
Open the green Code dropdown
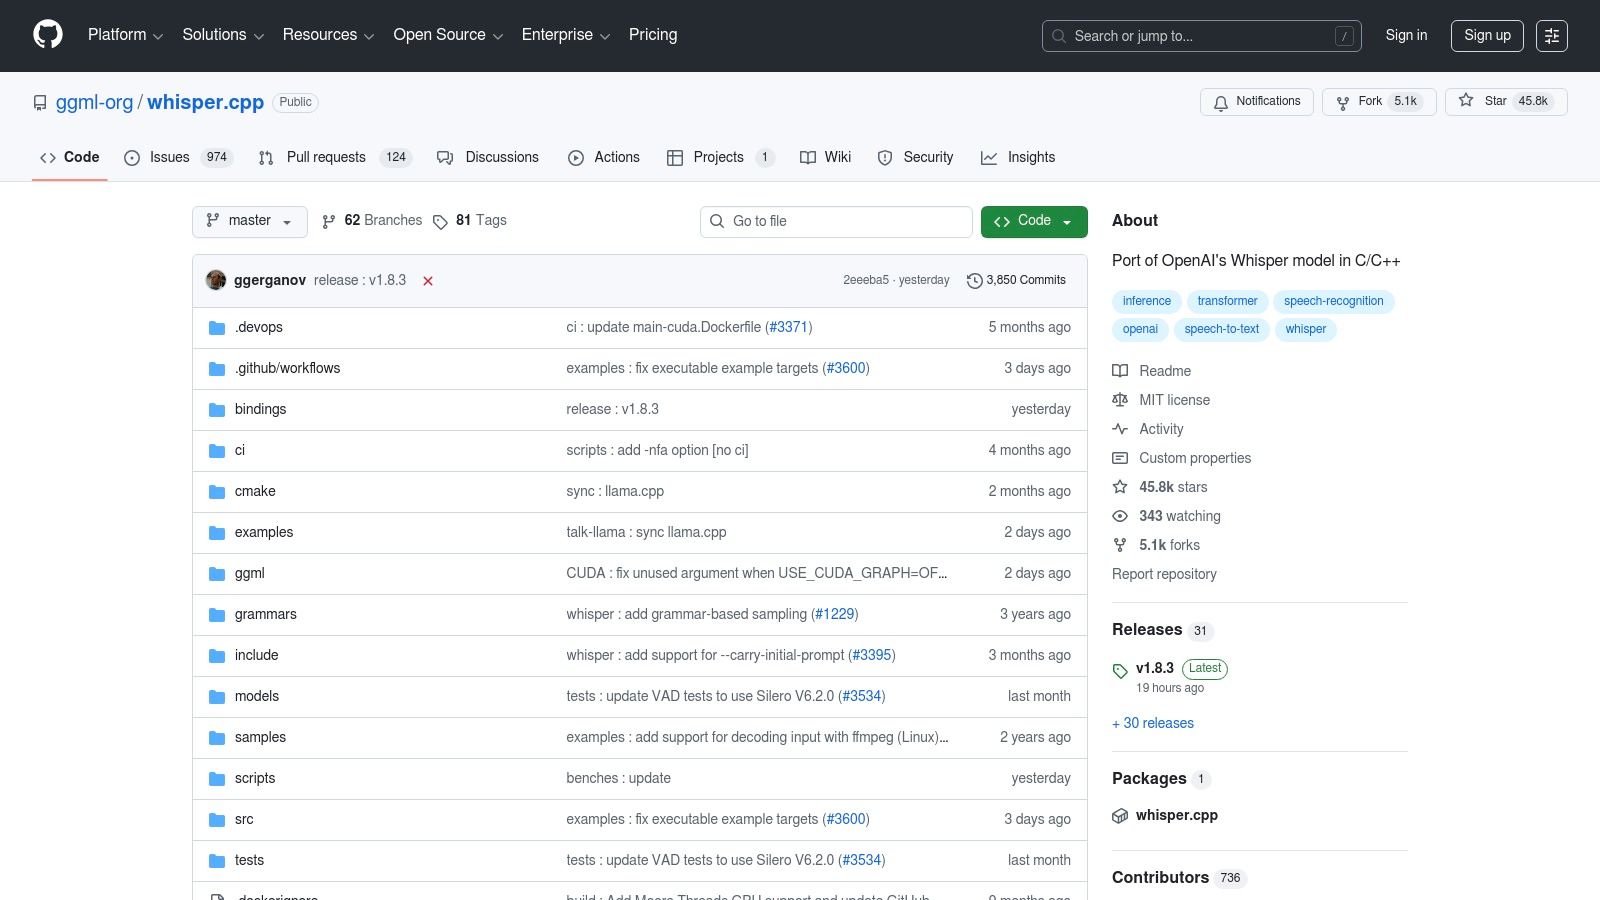tap(1034, 221)
